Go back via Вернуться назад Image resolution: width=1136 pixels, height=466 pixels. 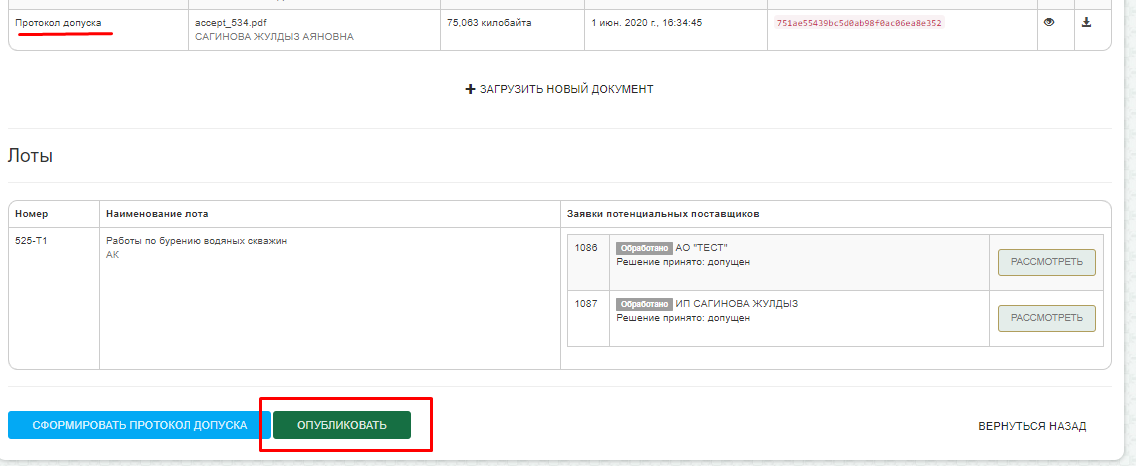pos(1032,426)
